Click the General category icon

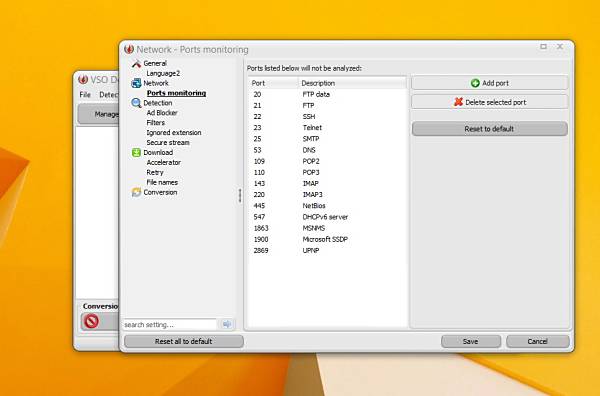[x=136, y=64]
